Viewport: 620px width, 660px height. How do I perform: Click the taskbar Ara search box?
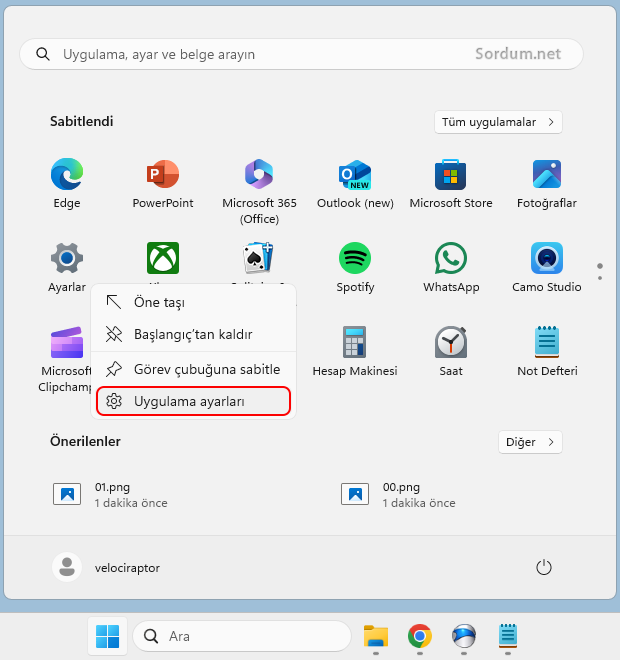tap(242, 636)
